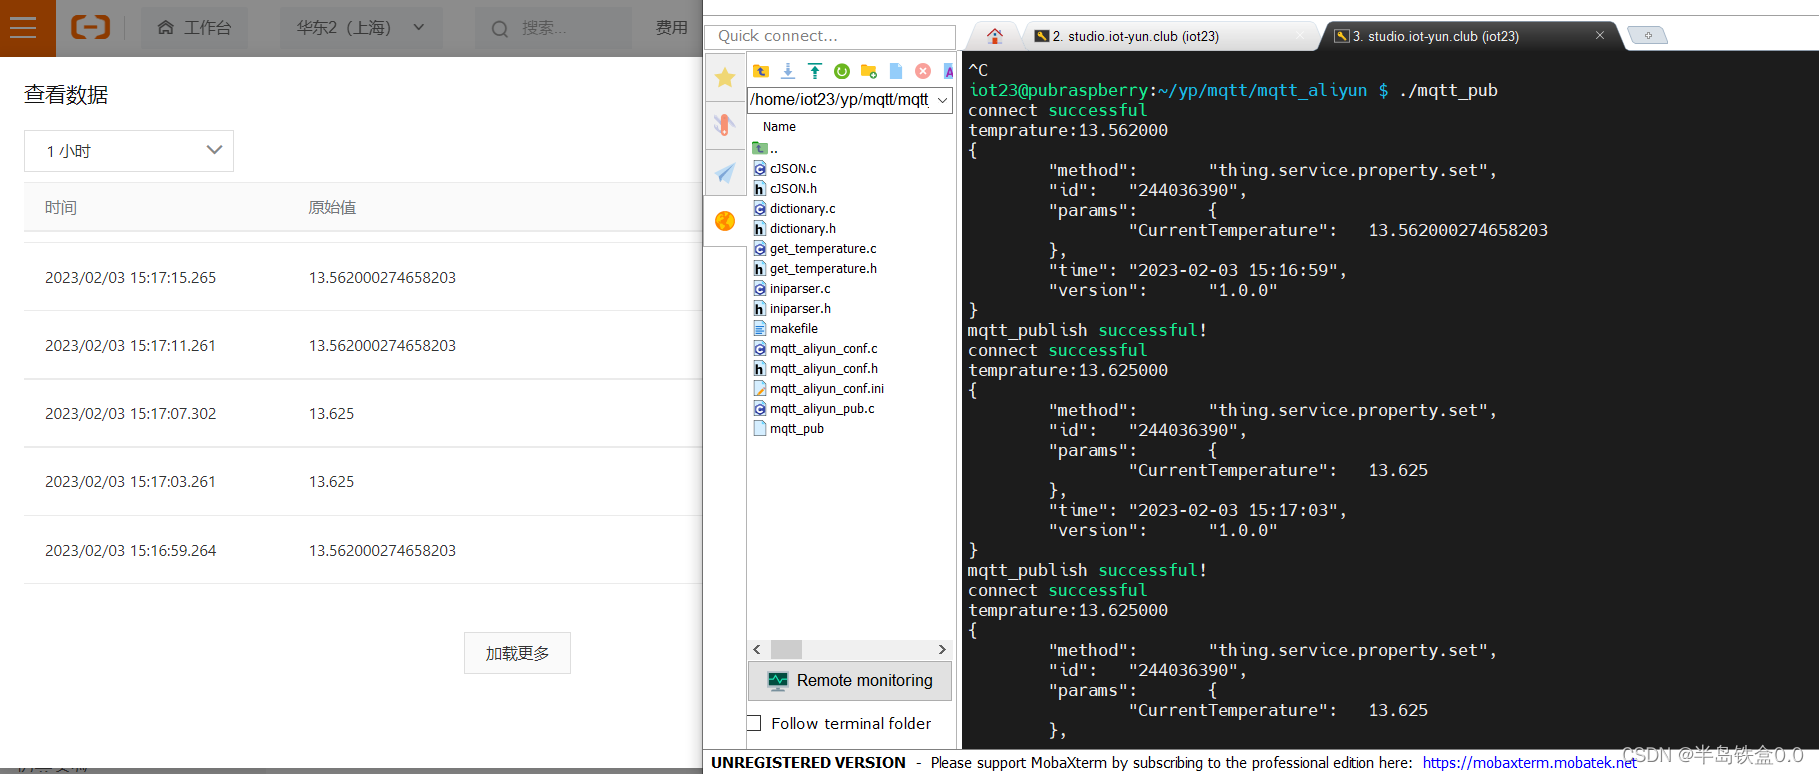The width and height of the screenshot is (1819, 774).
Task: Open the Macros paper-plane sidebar tab
Action: pos(725,173)
